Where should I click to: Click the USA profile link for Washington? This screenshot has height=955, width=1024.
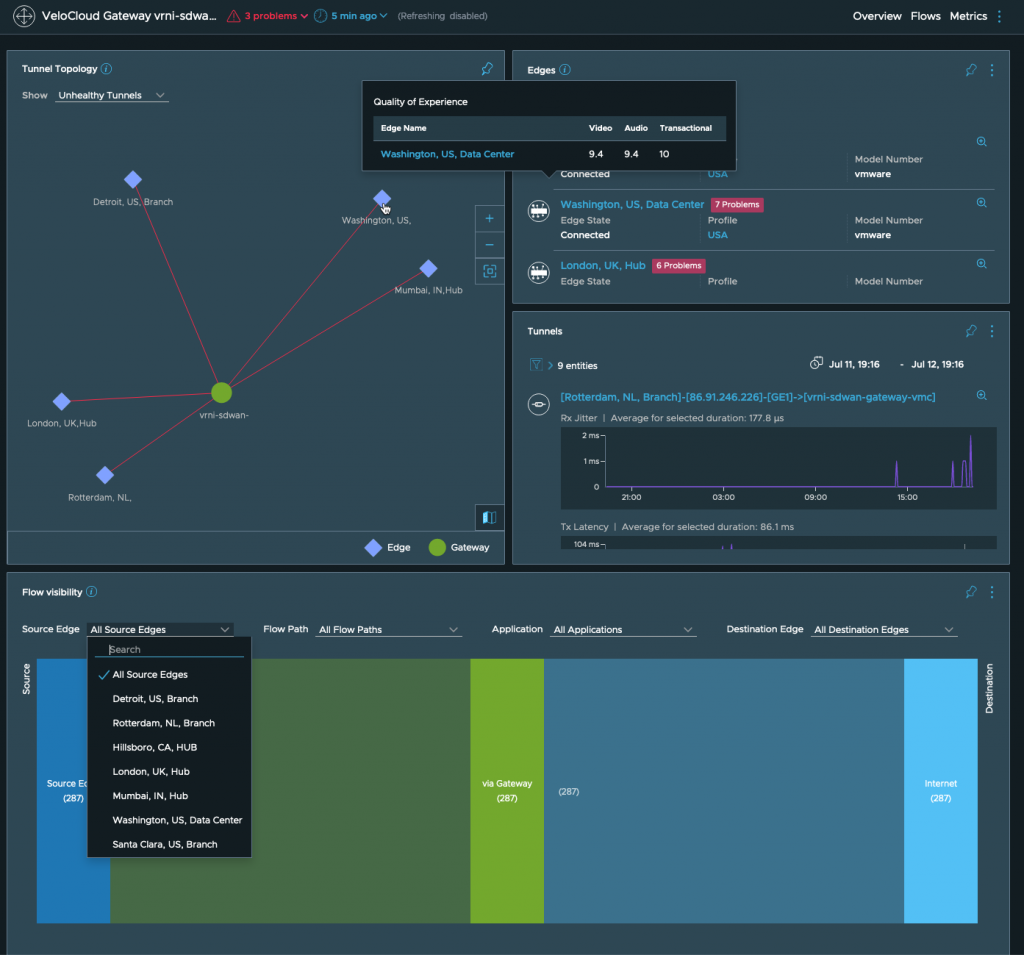(717, 235)
